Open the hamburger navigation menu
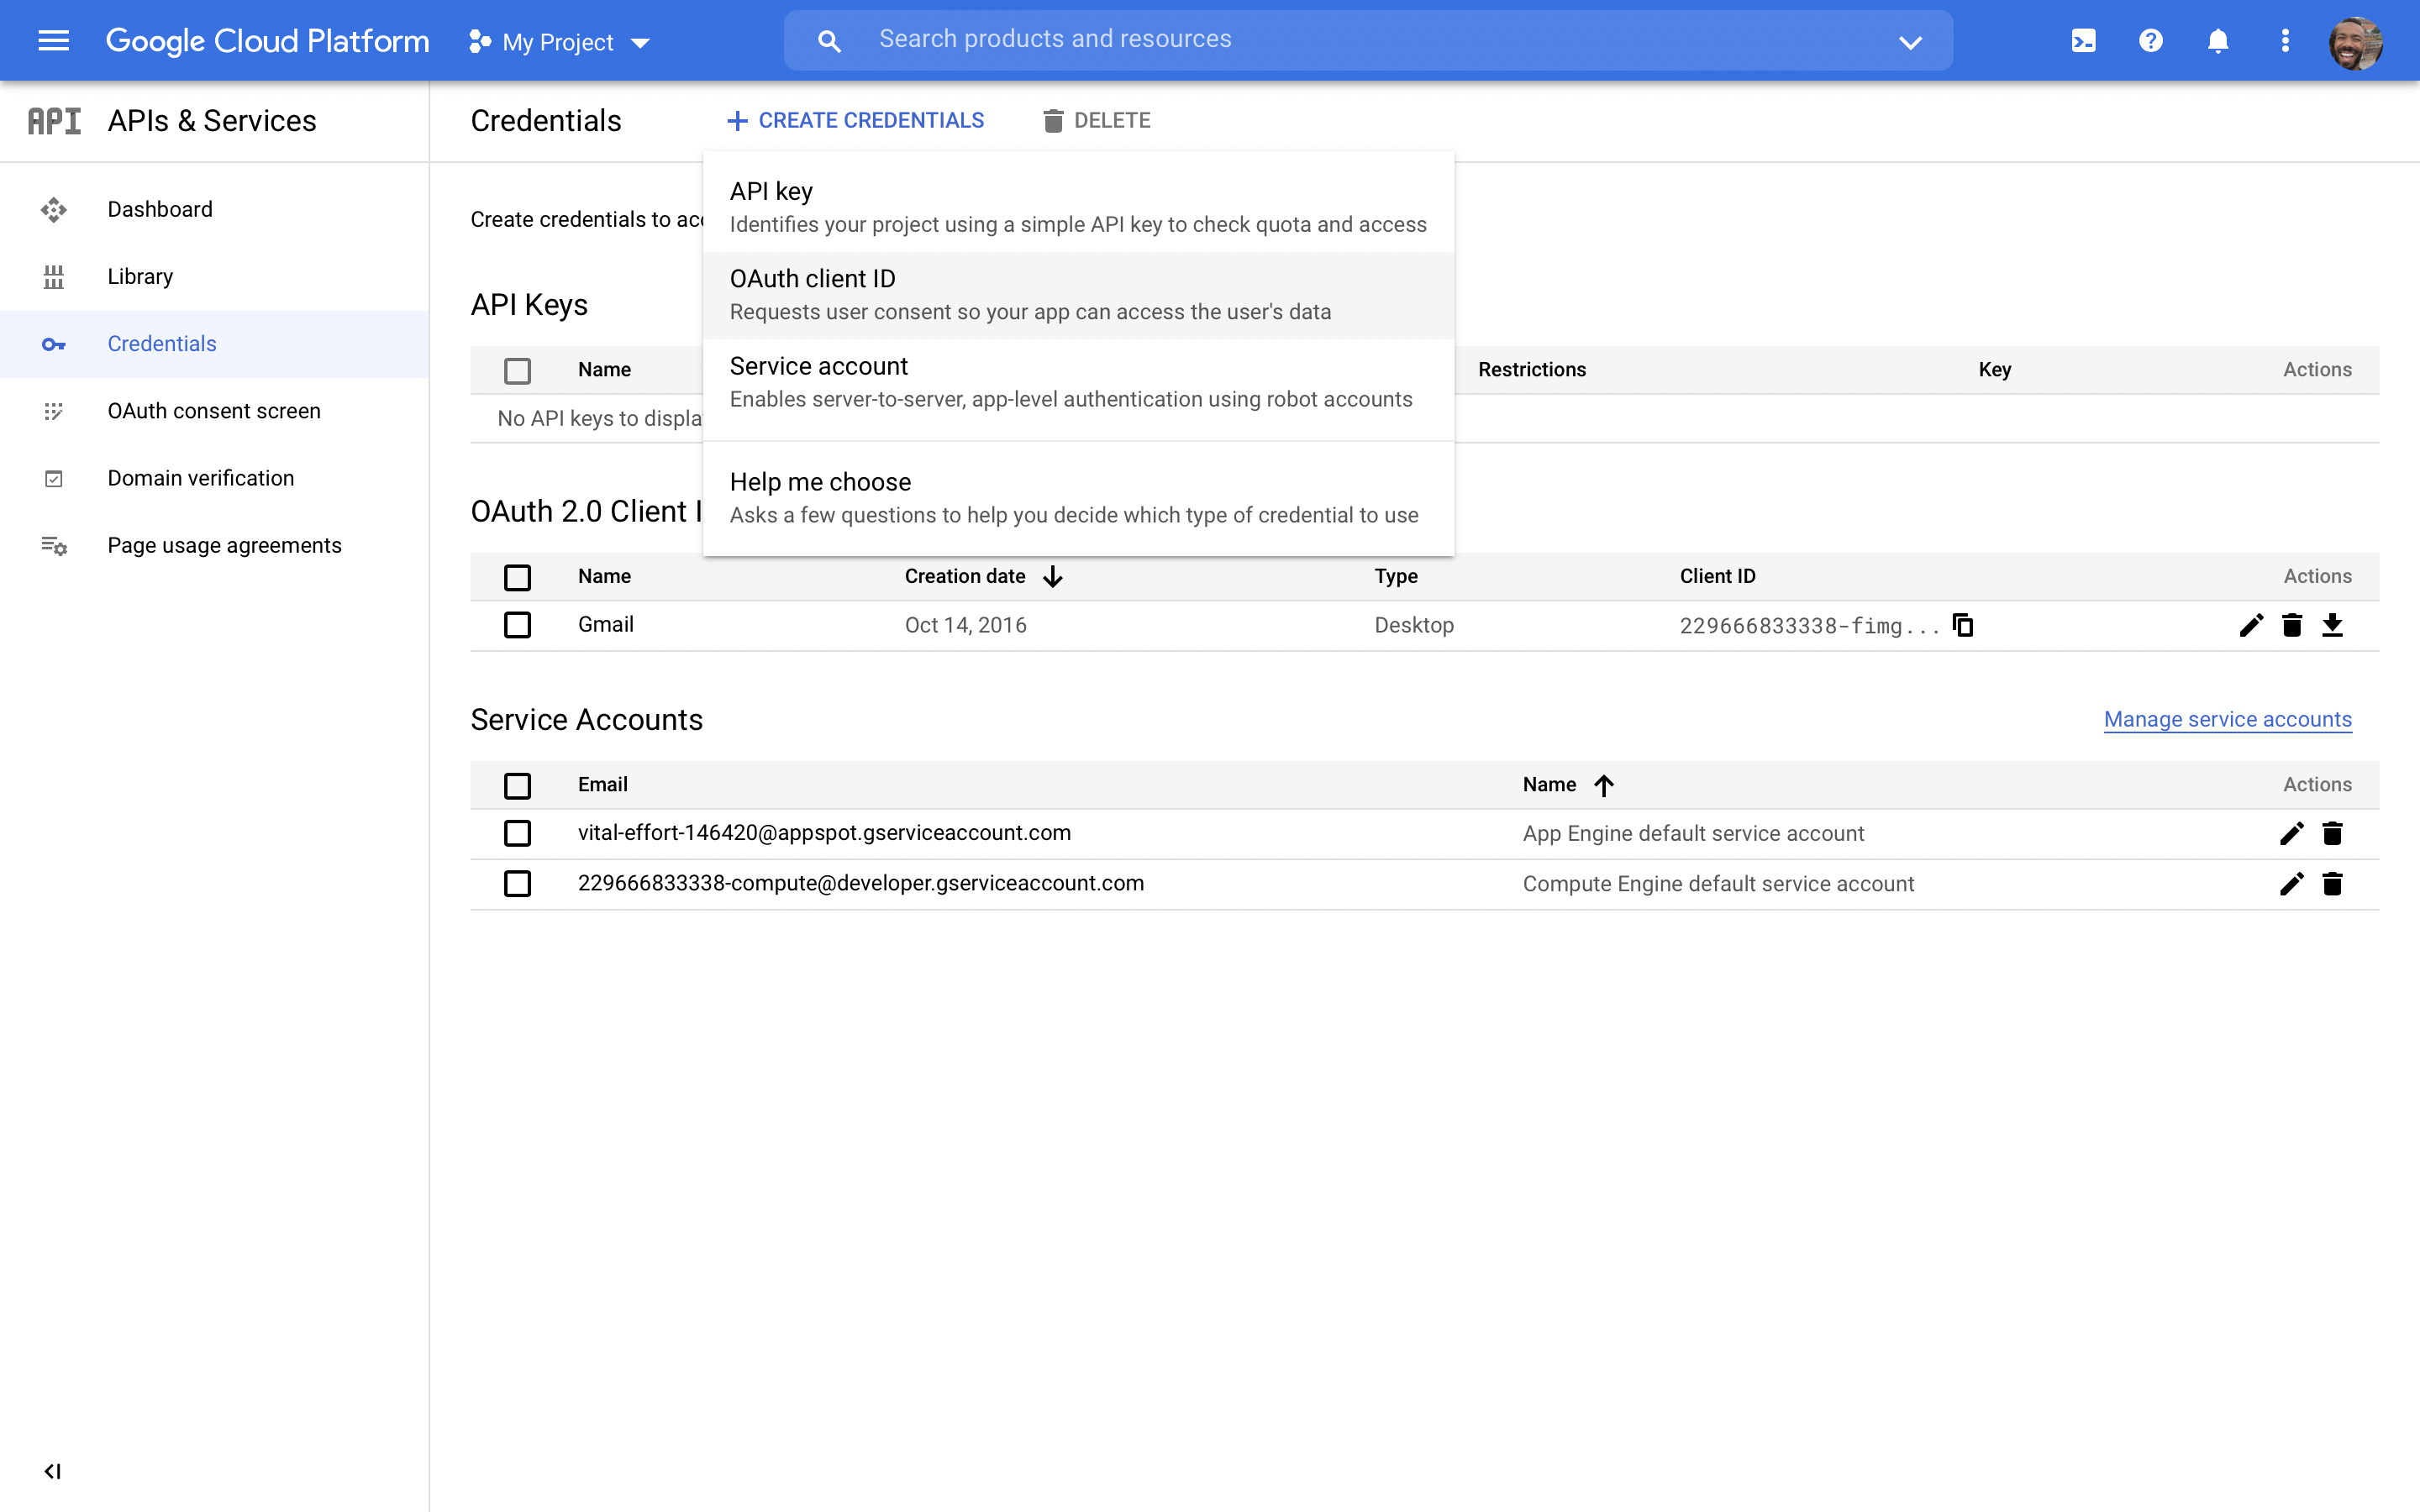This screenshot has height=1512, width=2420. 53,41
